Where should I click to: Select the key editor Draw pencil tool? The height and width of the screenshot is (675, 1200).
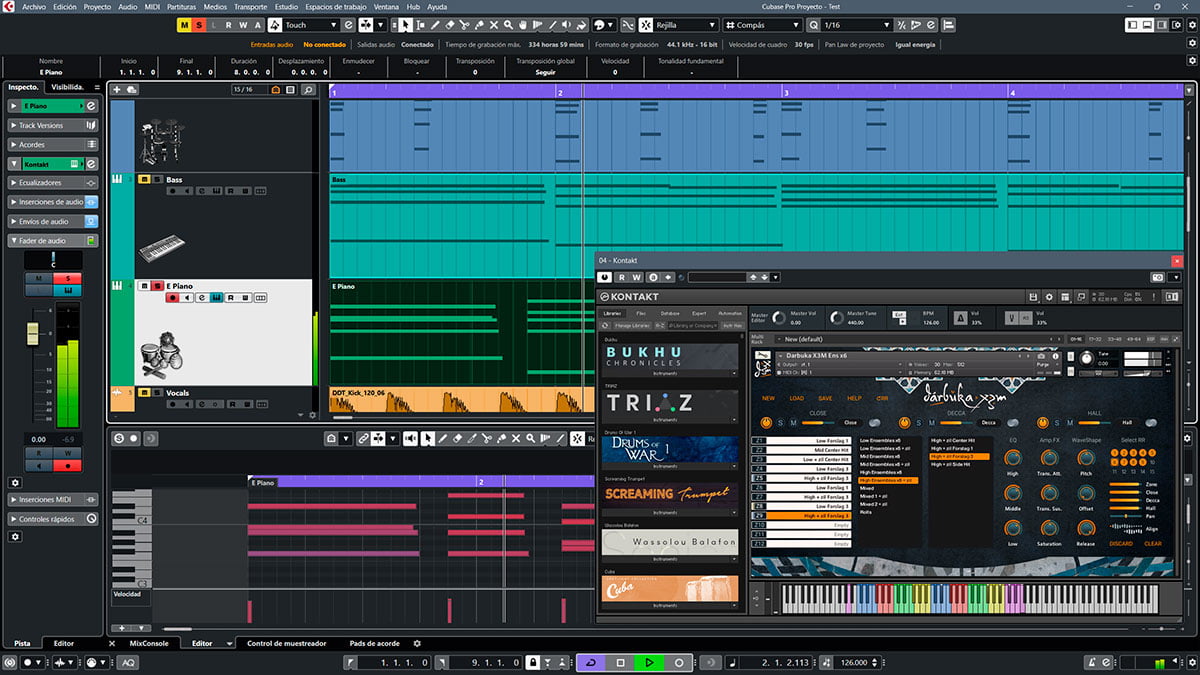pyautogui.click(x=442, y=439)
